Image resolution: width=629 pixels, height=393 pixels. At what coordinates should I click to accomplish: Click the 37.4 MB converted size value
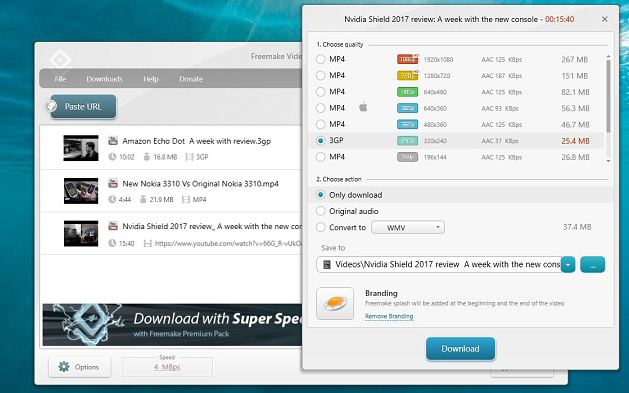point(577,227)
